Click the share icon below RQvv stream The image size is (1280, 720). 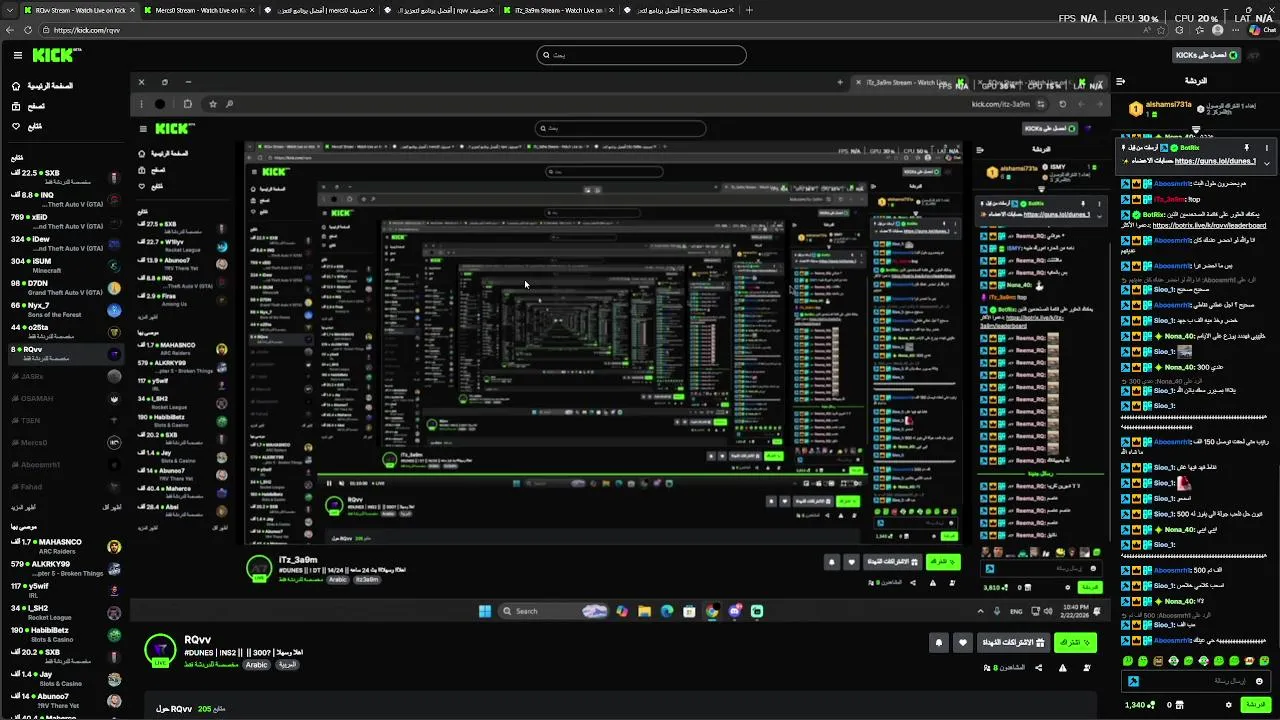pos(1038,668)
